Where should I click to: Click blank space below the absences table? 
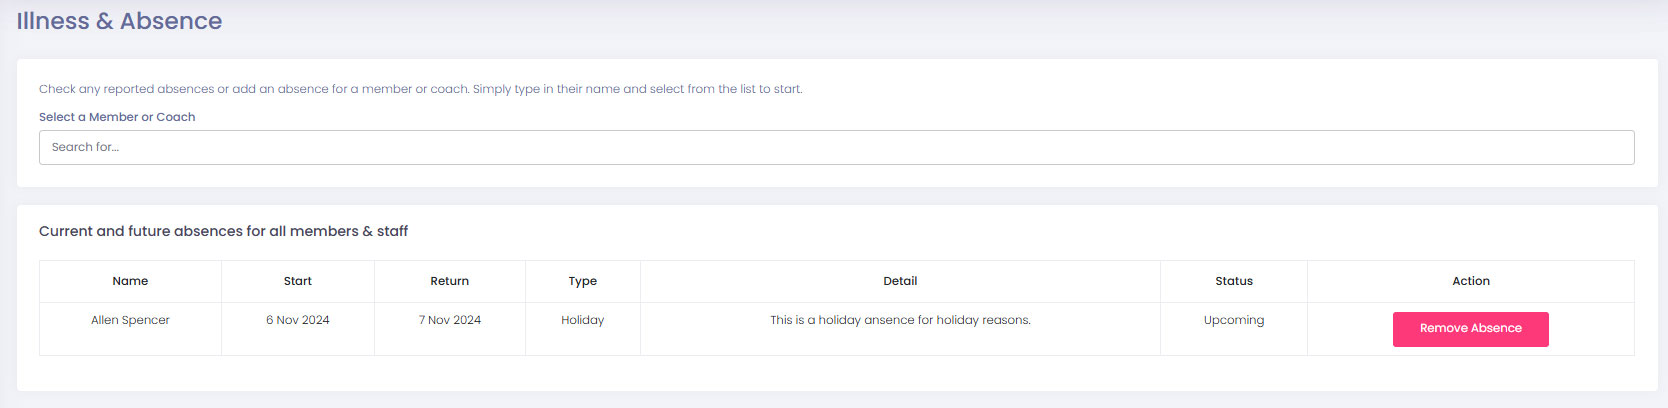(x=836, y=373)
